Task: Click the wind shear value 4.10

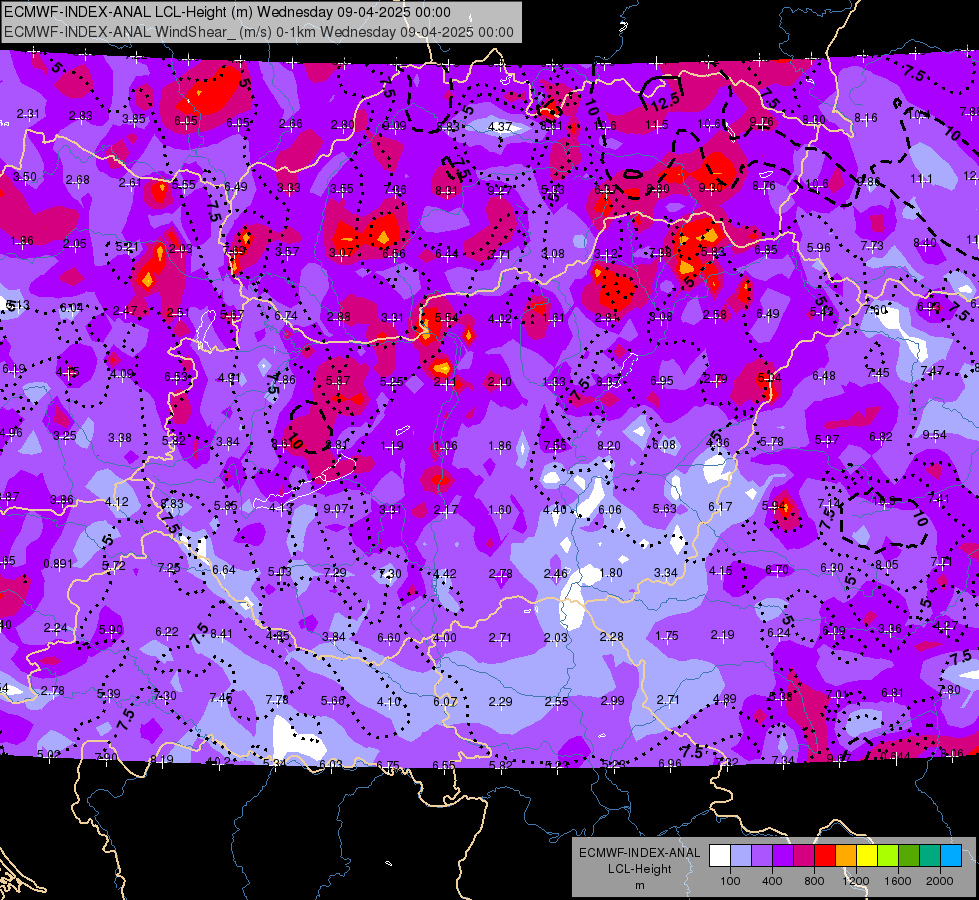Action: pos(389,701)
